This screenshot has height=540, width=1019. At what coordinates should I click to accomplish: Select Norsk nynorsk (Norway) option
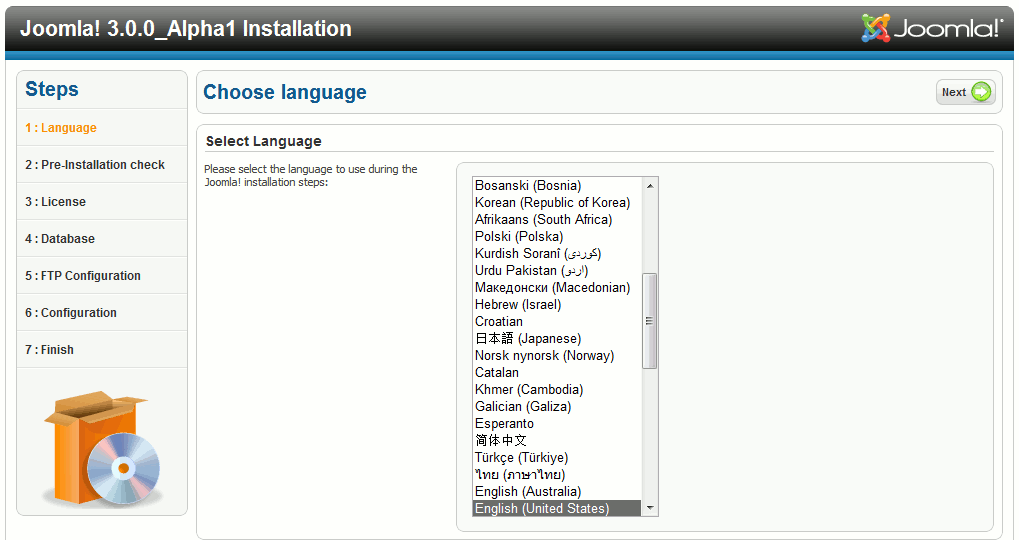[544, 356]
